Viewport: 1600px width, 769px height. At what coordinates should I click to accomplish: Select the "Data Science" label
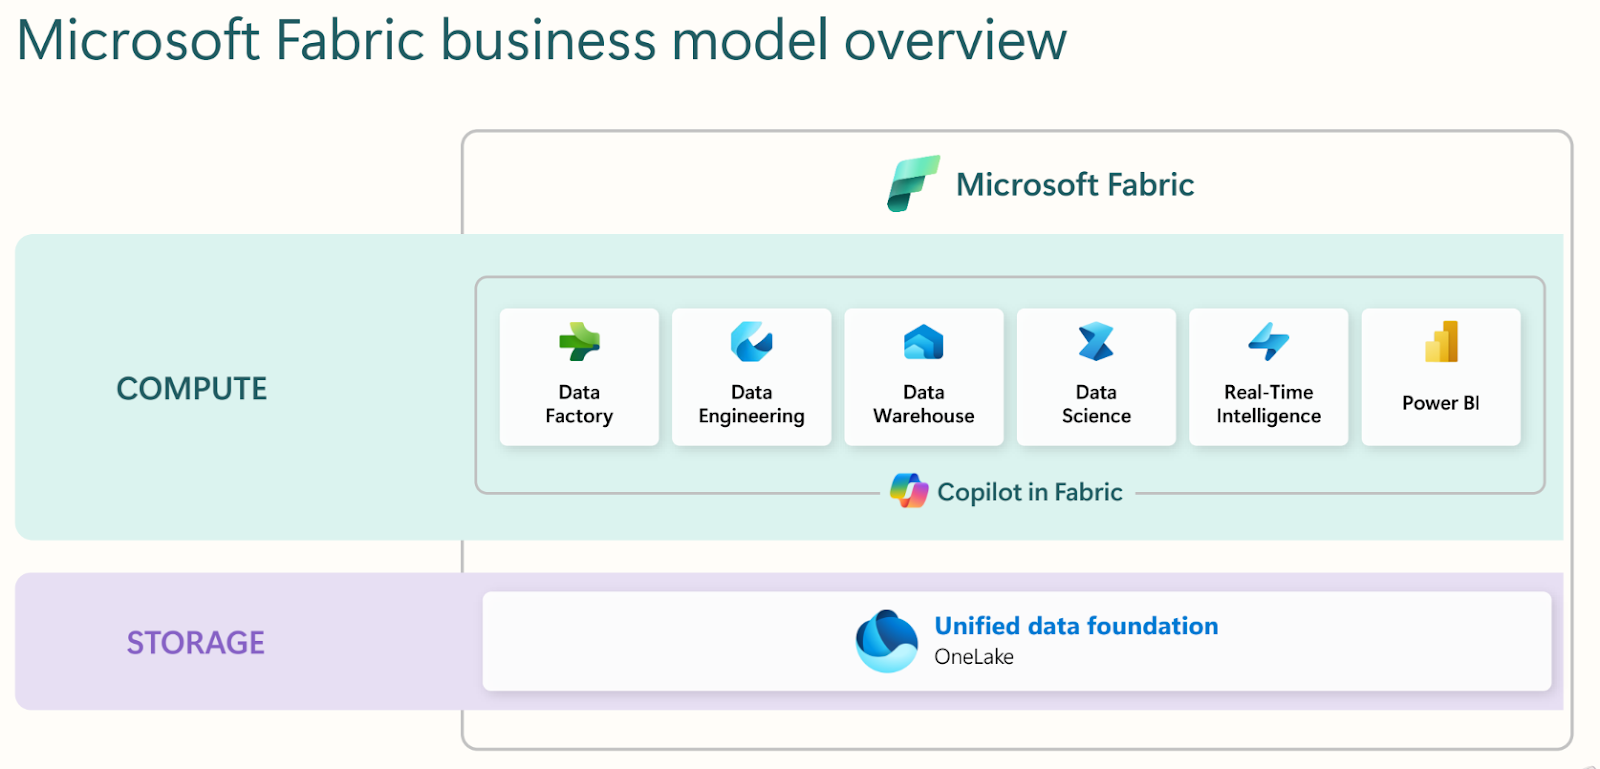pyautogui.click(x=1096, y=404)
